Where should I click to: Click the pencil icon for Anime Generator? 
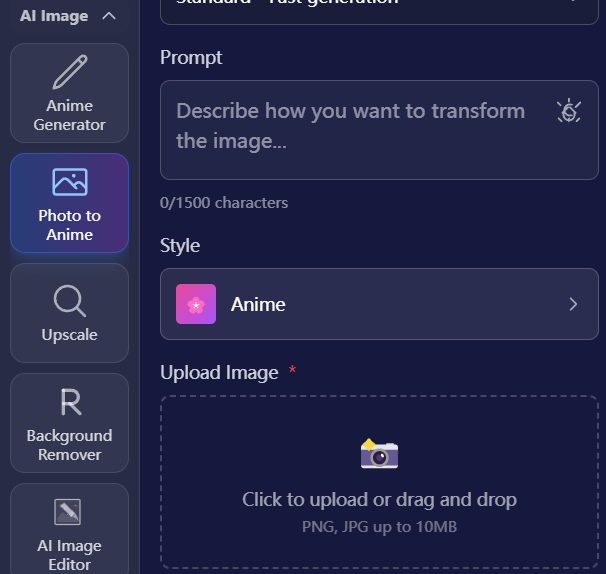(69, 73)
